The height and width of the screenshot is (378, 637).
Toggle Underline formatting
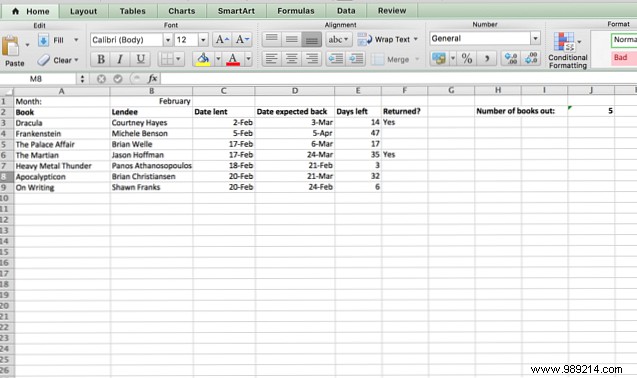tap(140, 59)
